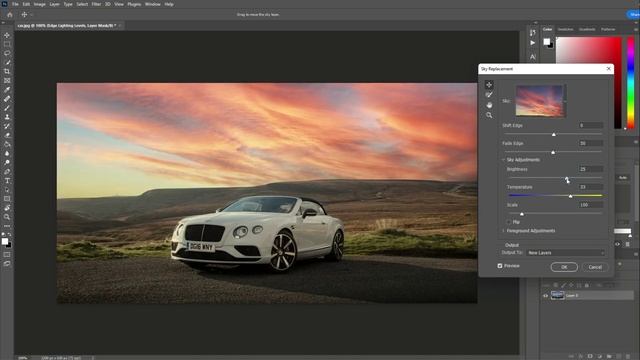Close the Sky Replacement dialog
Viewport: 640px width, 360px height.
609,69
